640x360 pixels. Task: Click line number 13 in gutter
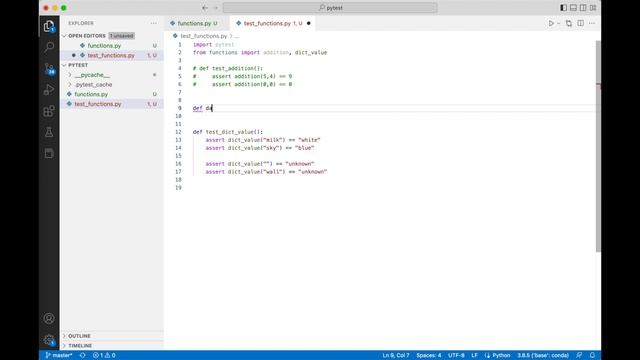point(178,140)
